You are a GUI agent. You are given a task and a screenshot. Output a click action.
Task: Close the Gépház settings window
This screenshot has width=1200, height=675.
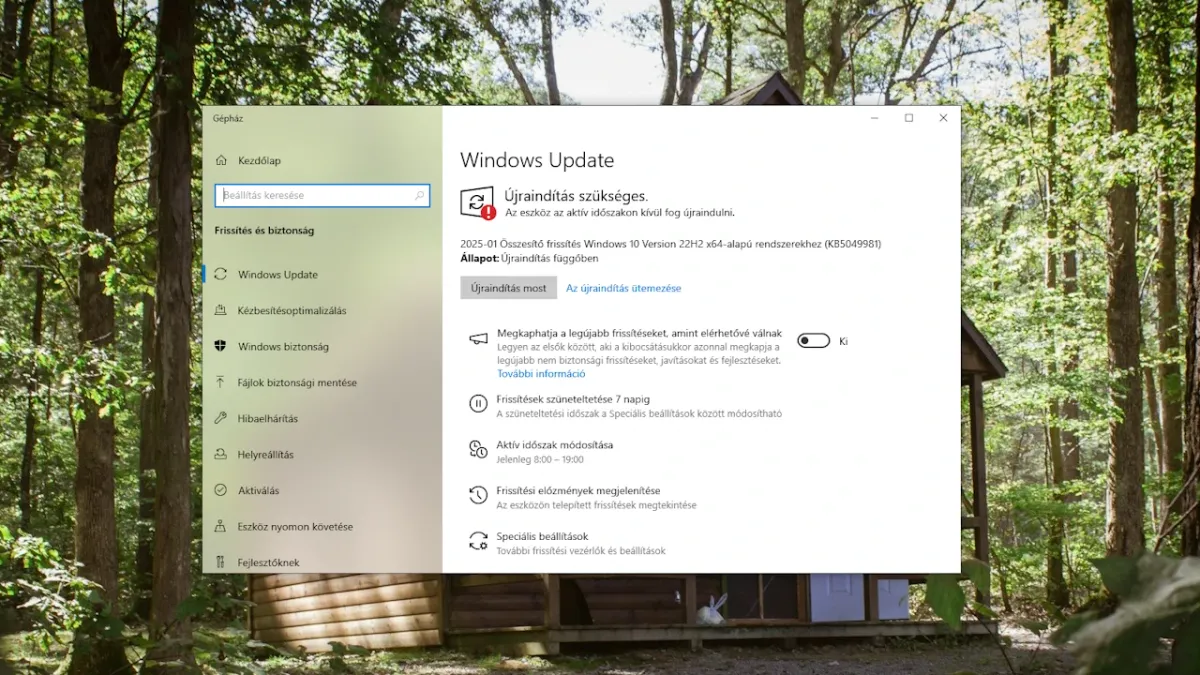pos(943,118)
